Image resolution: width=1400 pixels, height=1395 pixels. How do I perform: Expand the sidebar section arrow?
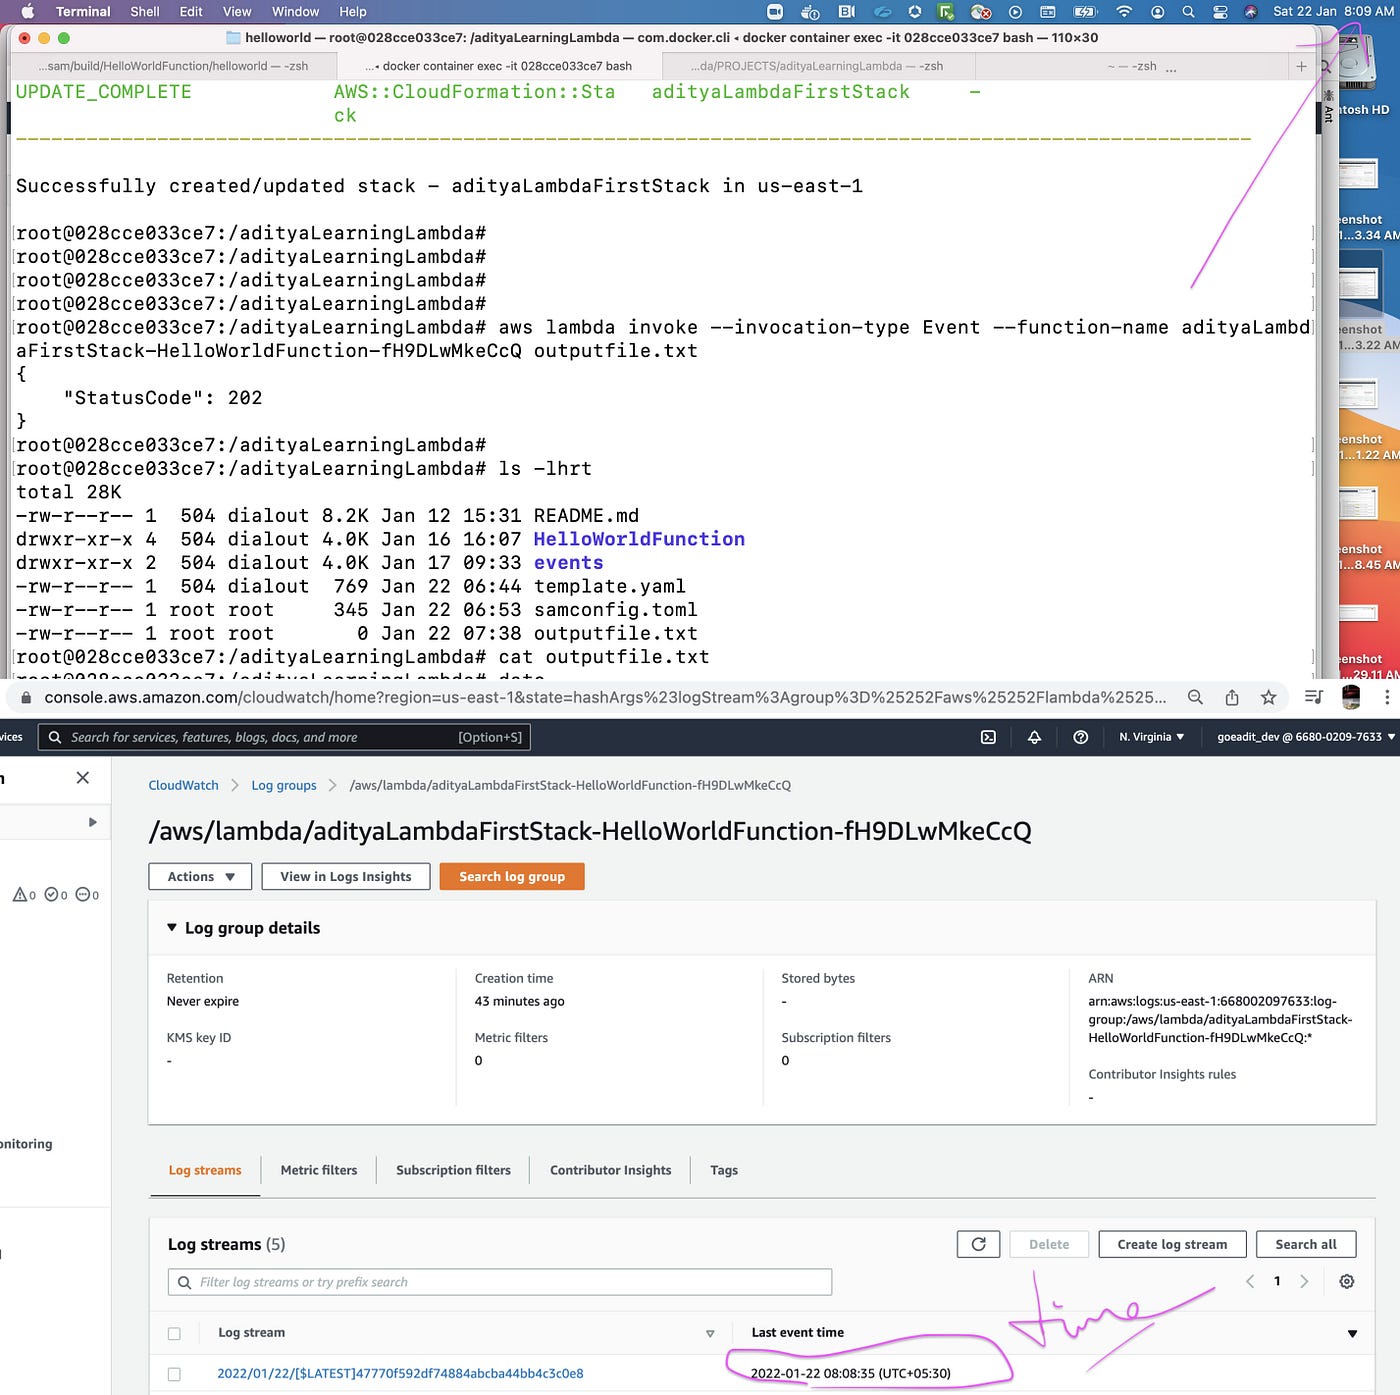(x=92, y=822)
